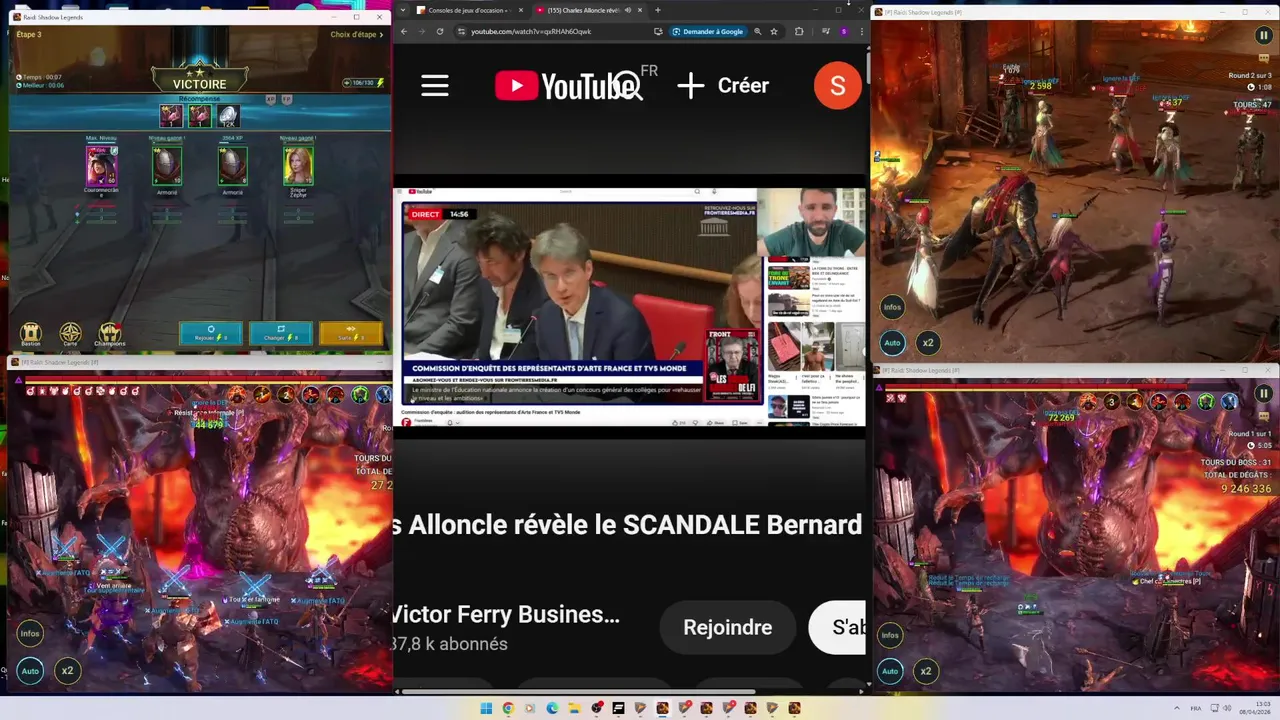Image resolution: width=1280 pixels, height=720 pixels.
Task: Open a new Chrome tab
Action: click(657, 10)
